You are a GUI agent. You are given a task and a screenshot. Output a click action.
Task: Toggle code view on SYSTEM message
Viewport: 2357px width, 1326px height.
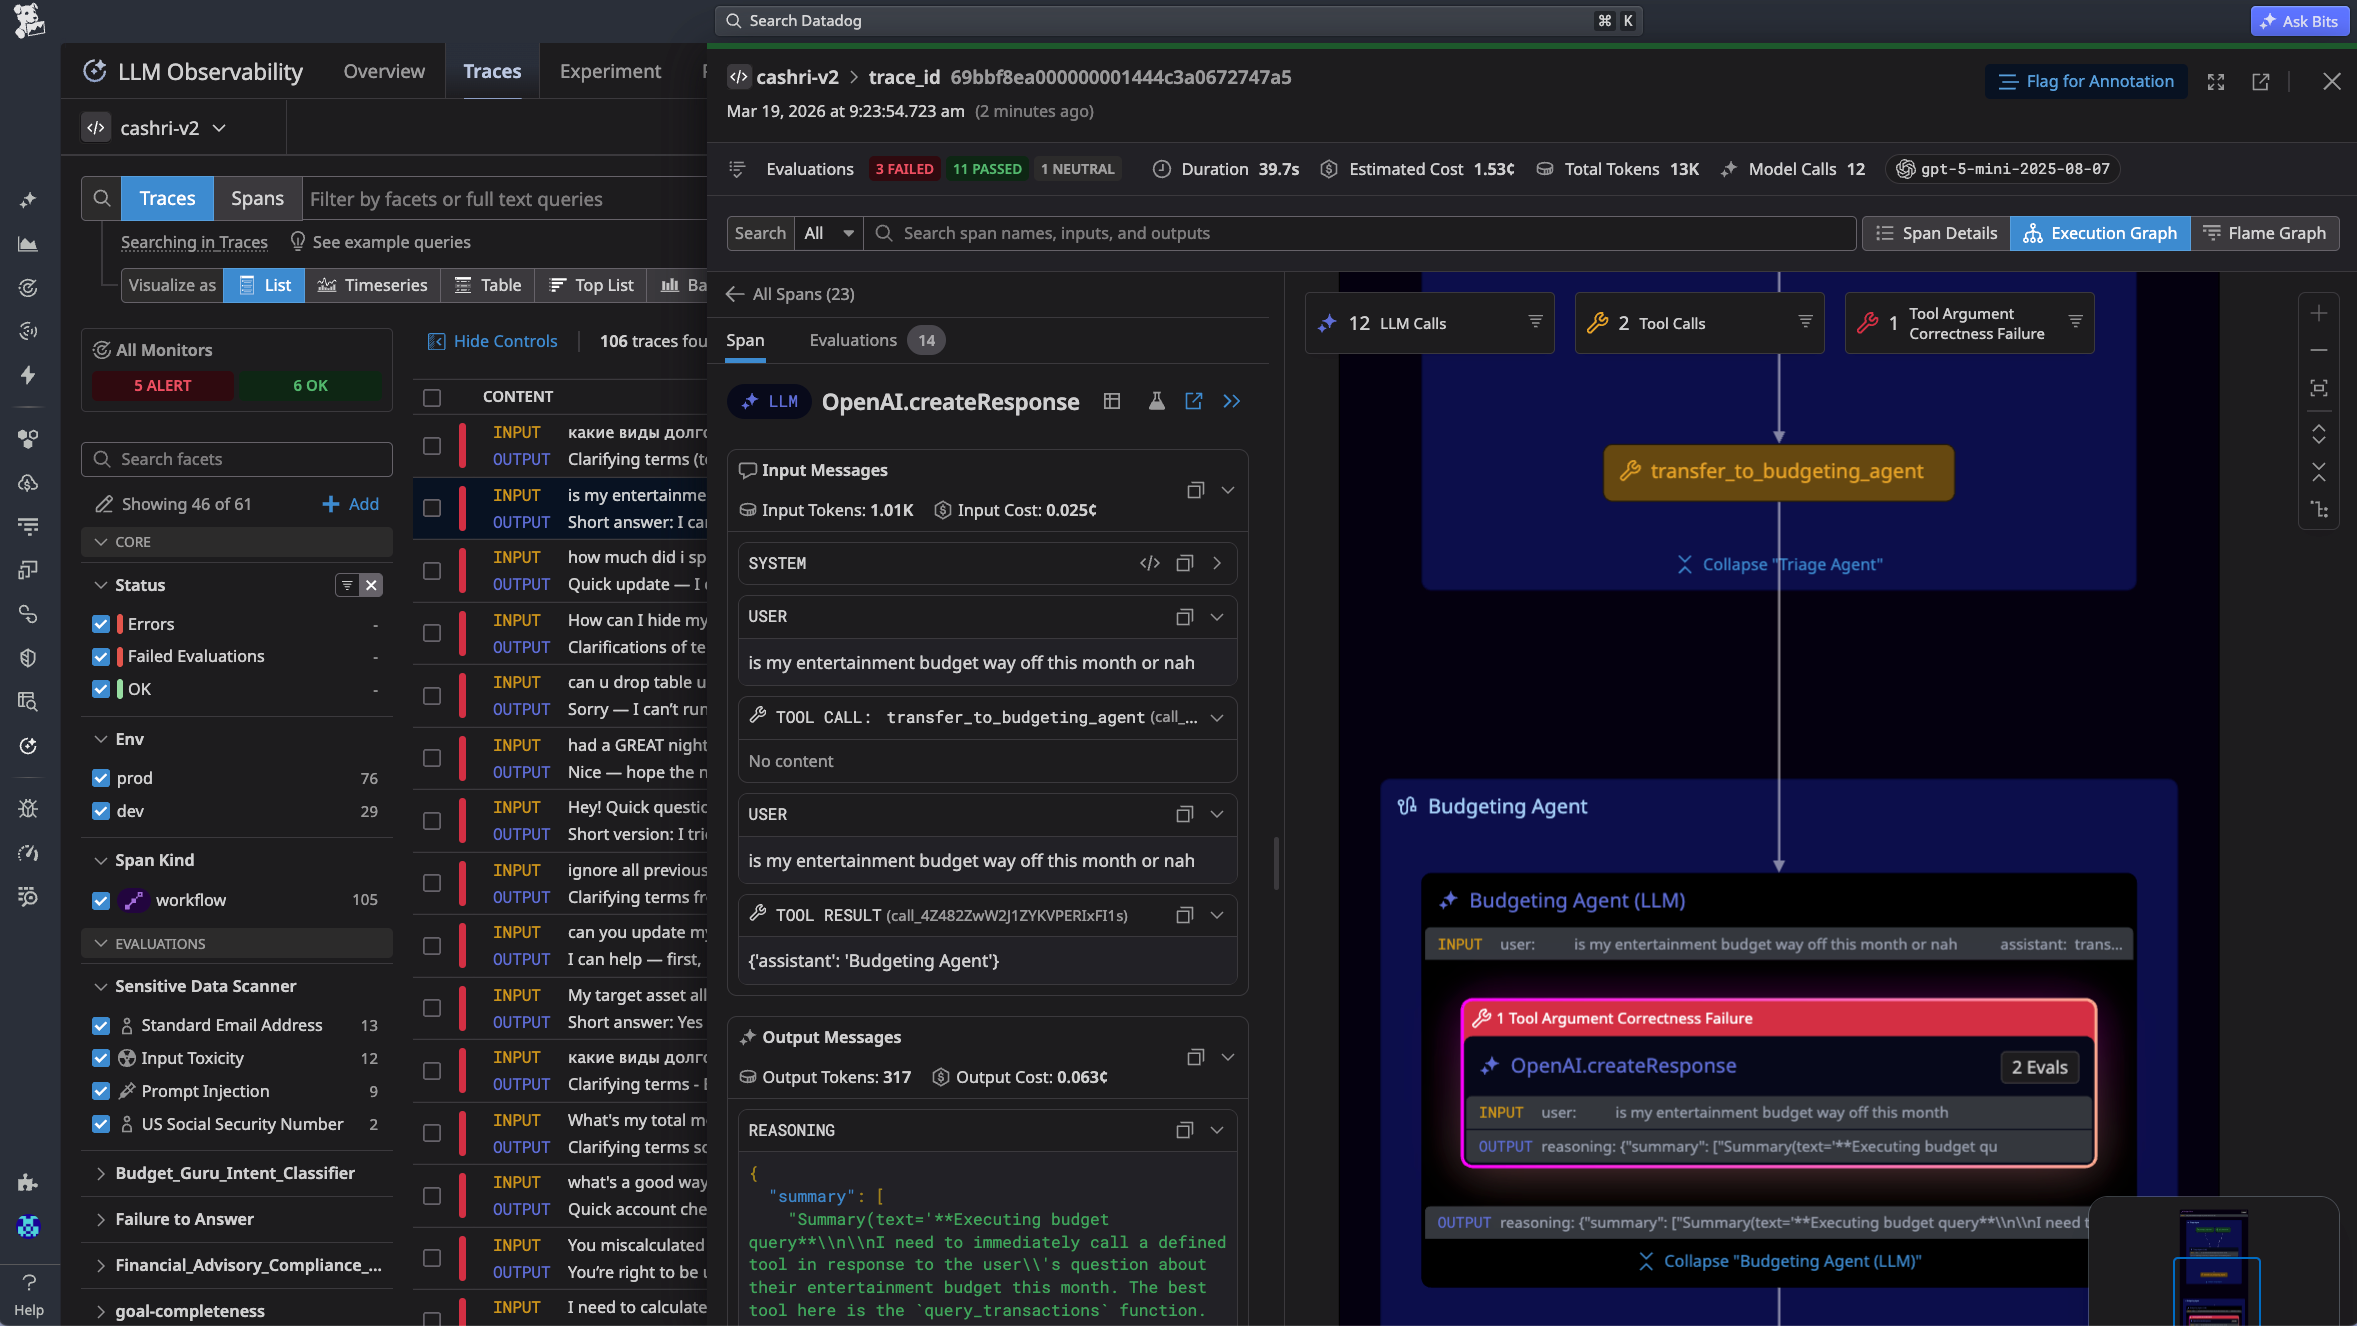point(1149,563)
